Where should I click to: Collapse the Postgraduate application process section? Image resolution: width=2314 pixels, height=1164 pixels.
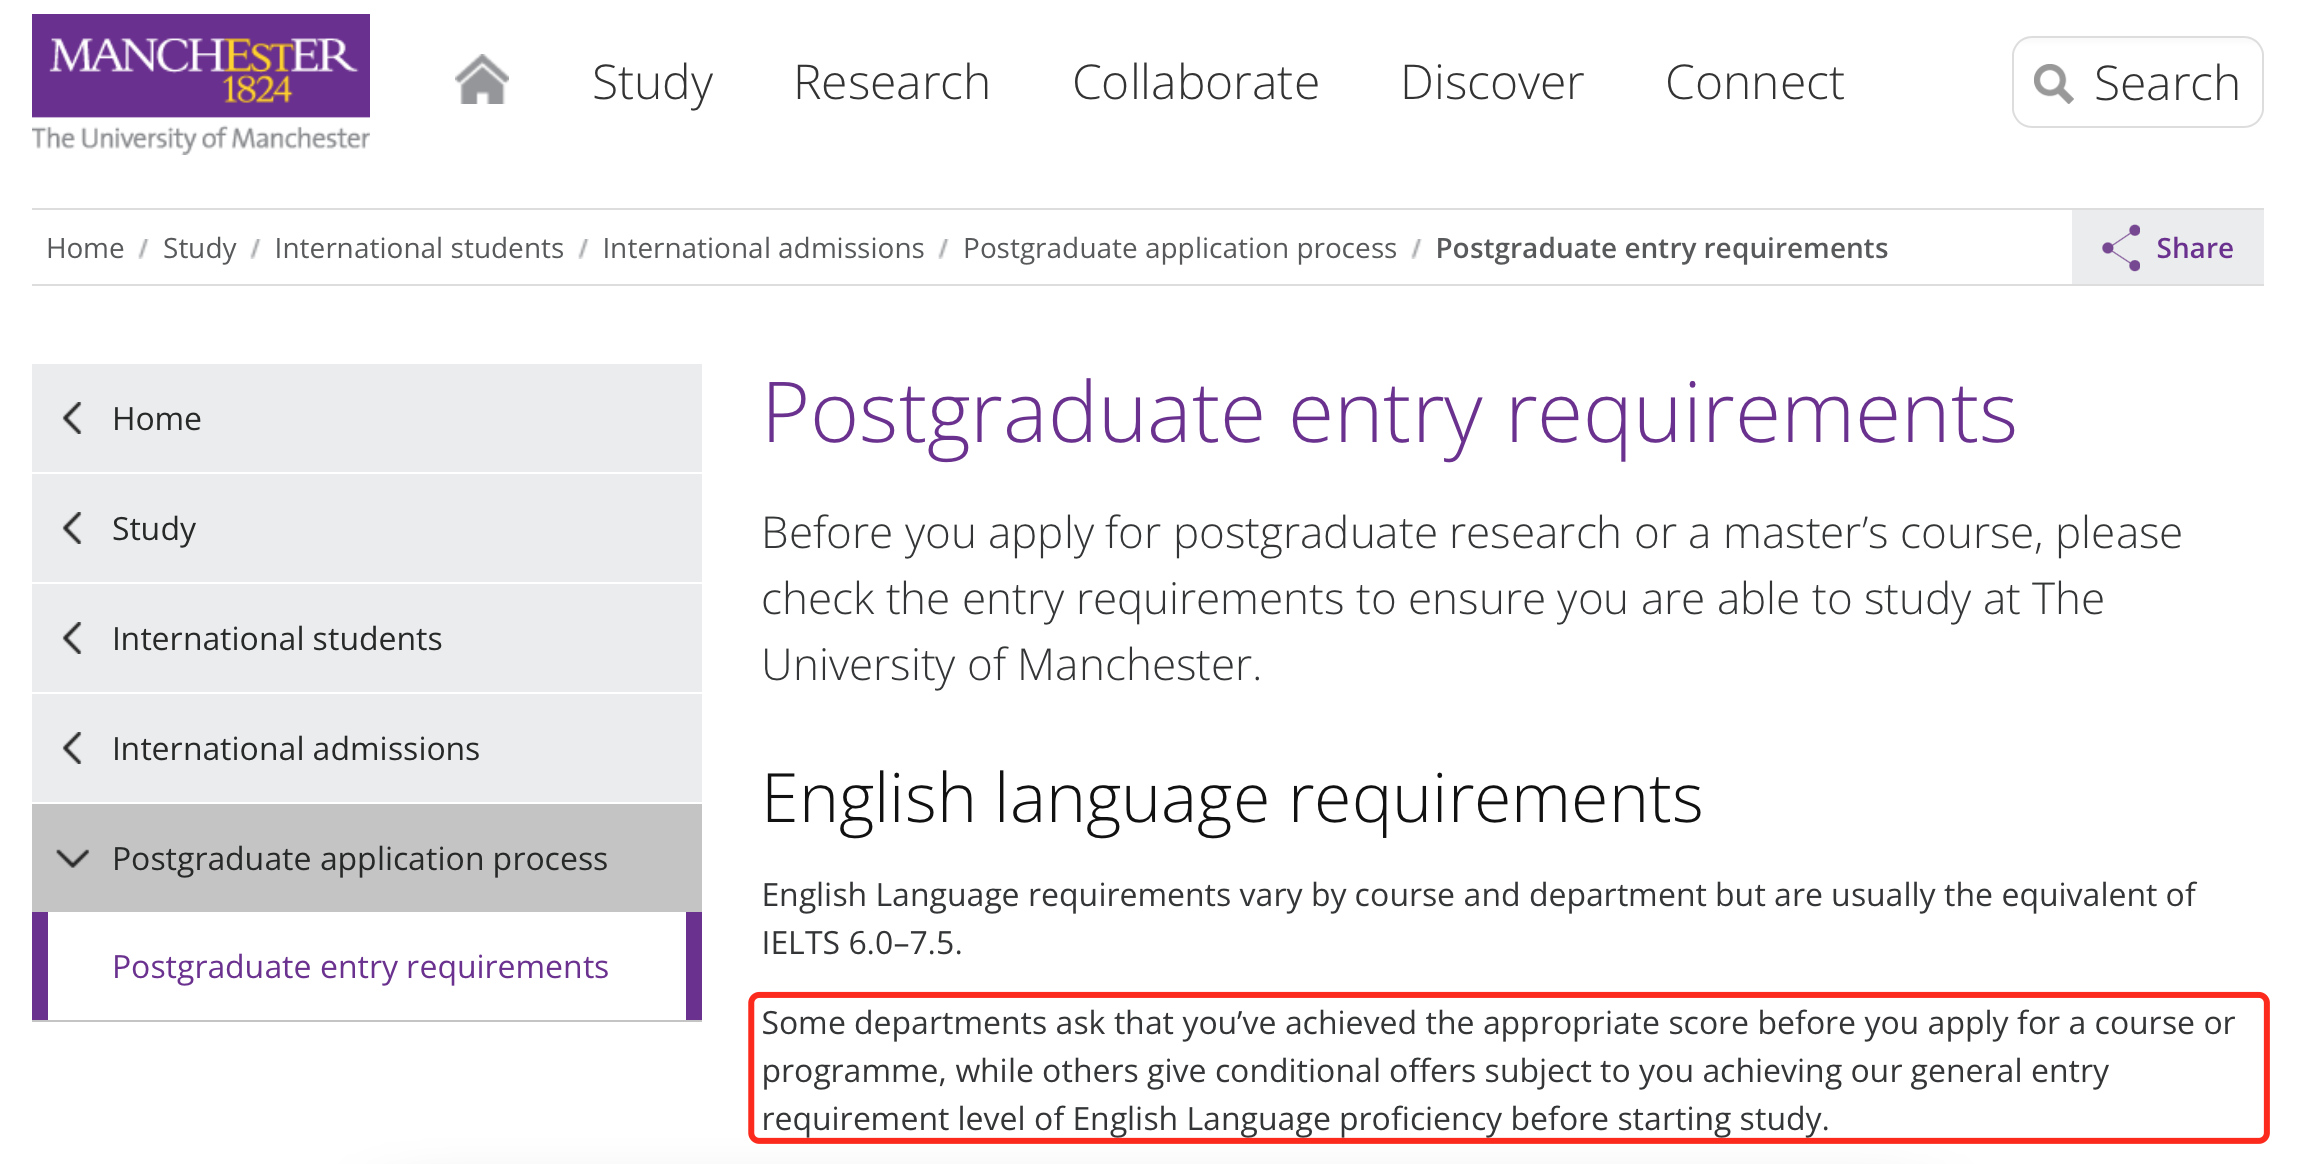(x=73, y=858)
